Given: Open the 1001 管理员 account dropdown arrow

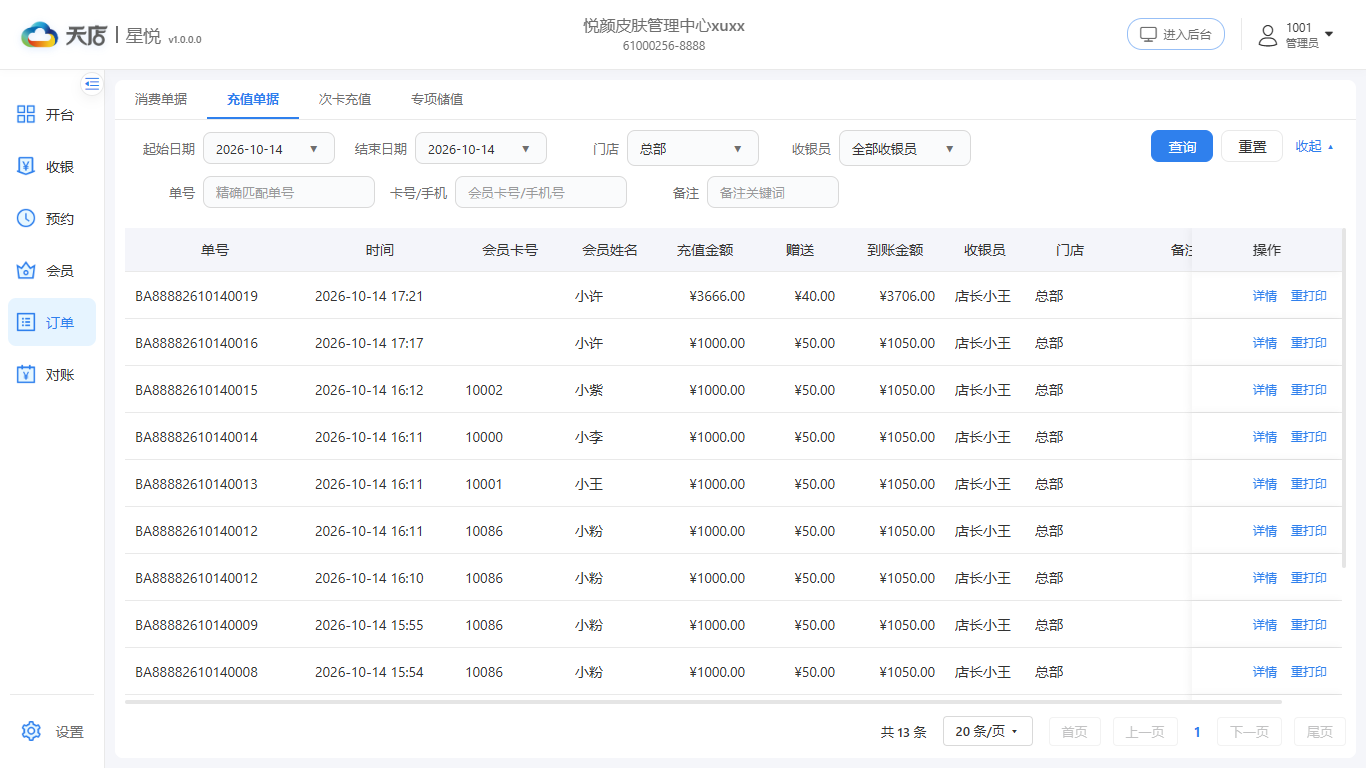Looking at the screenshot, I should (x=1328, y=36).
